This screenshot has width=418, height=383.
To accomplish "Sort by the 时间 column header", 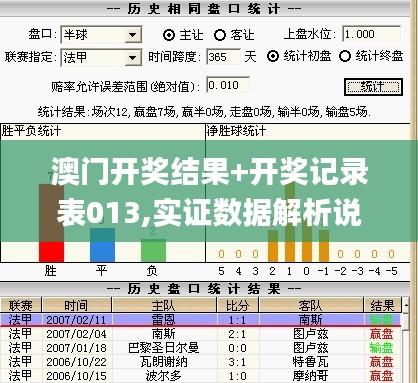I will click(x=77, y=305).
